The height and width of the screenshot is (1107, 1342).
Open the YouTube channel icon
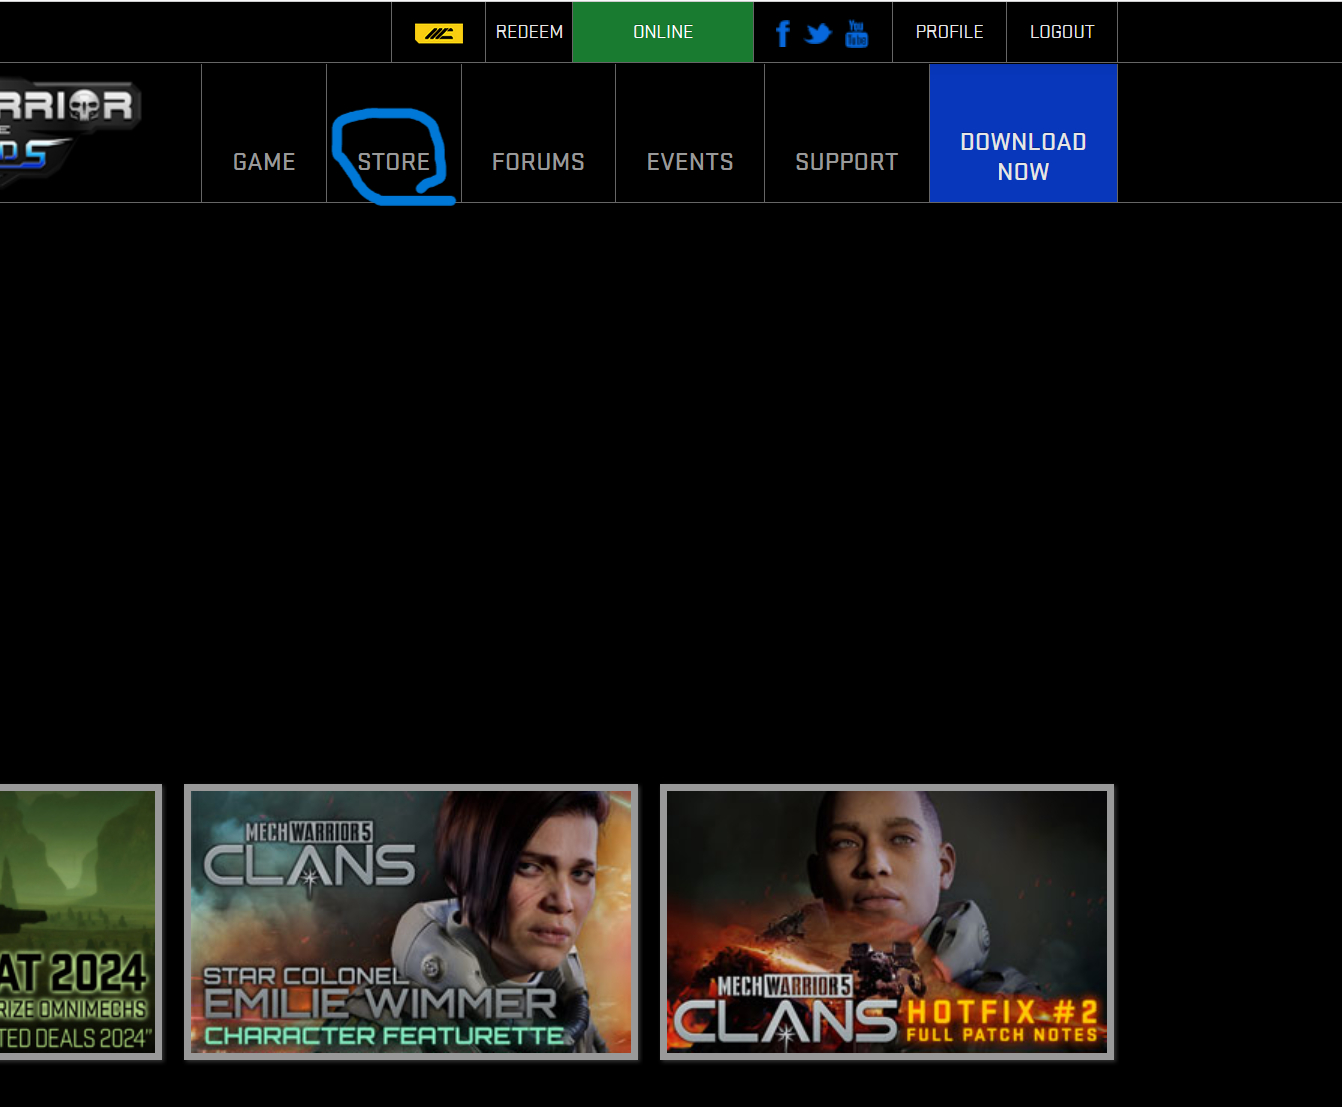pos(857,33)
